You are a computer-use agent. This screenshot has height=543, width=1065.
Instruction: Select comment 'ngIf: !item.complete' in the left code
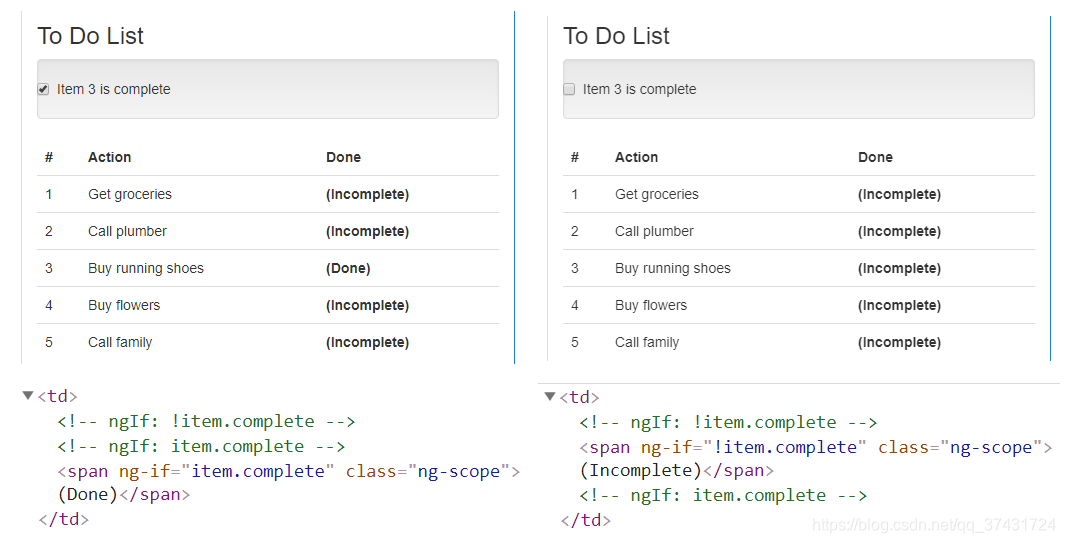206,421
